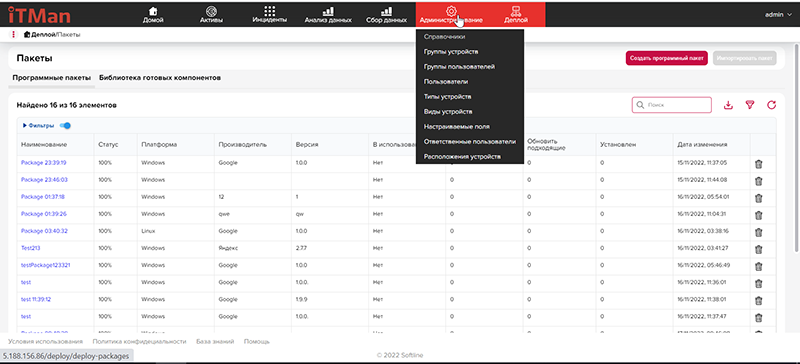Delete the Package 23:46:03 row
This screenshot has height=364, width=800.
coord(758,181)
